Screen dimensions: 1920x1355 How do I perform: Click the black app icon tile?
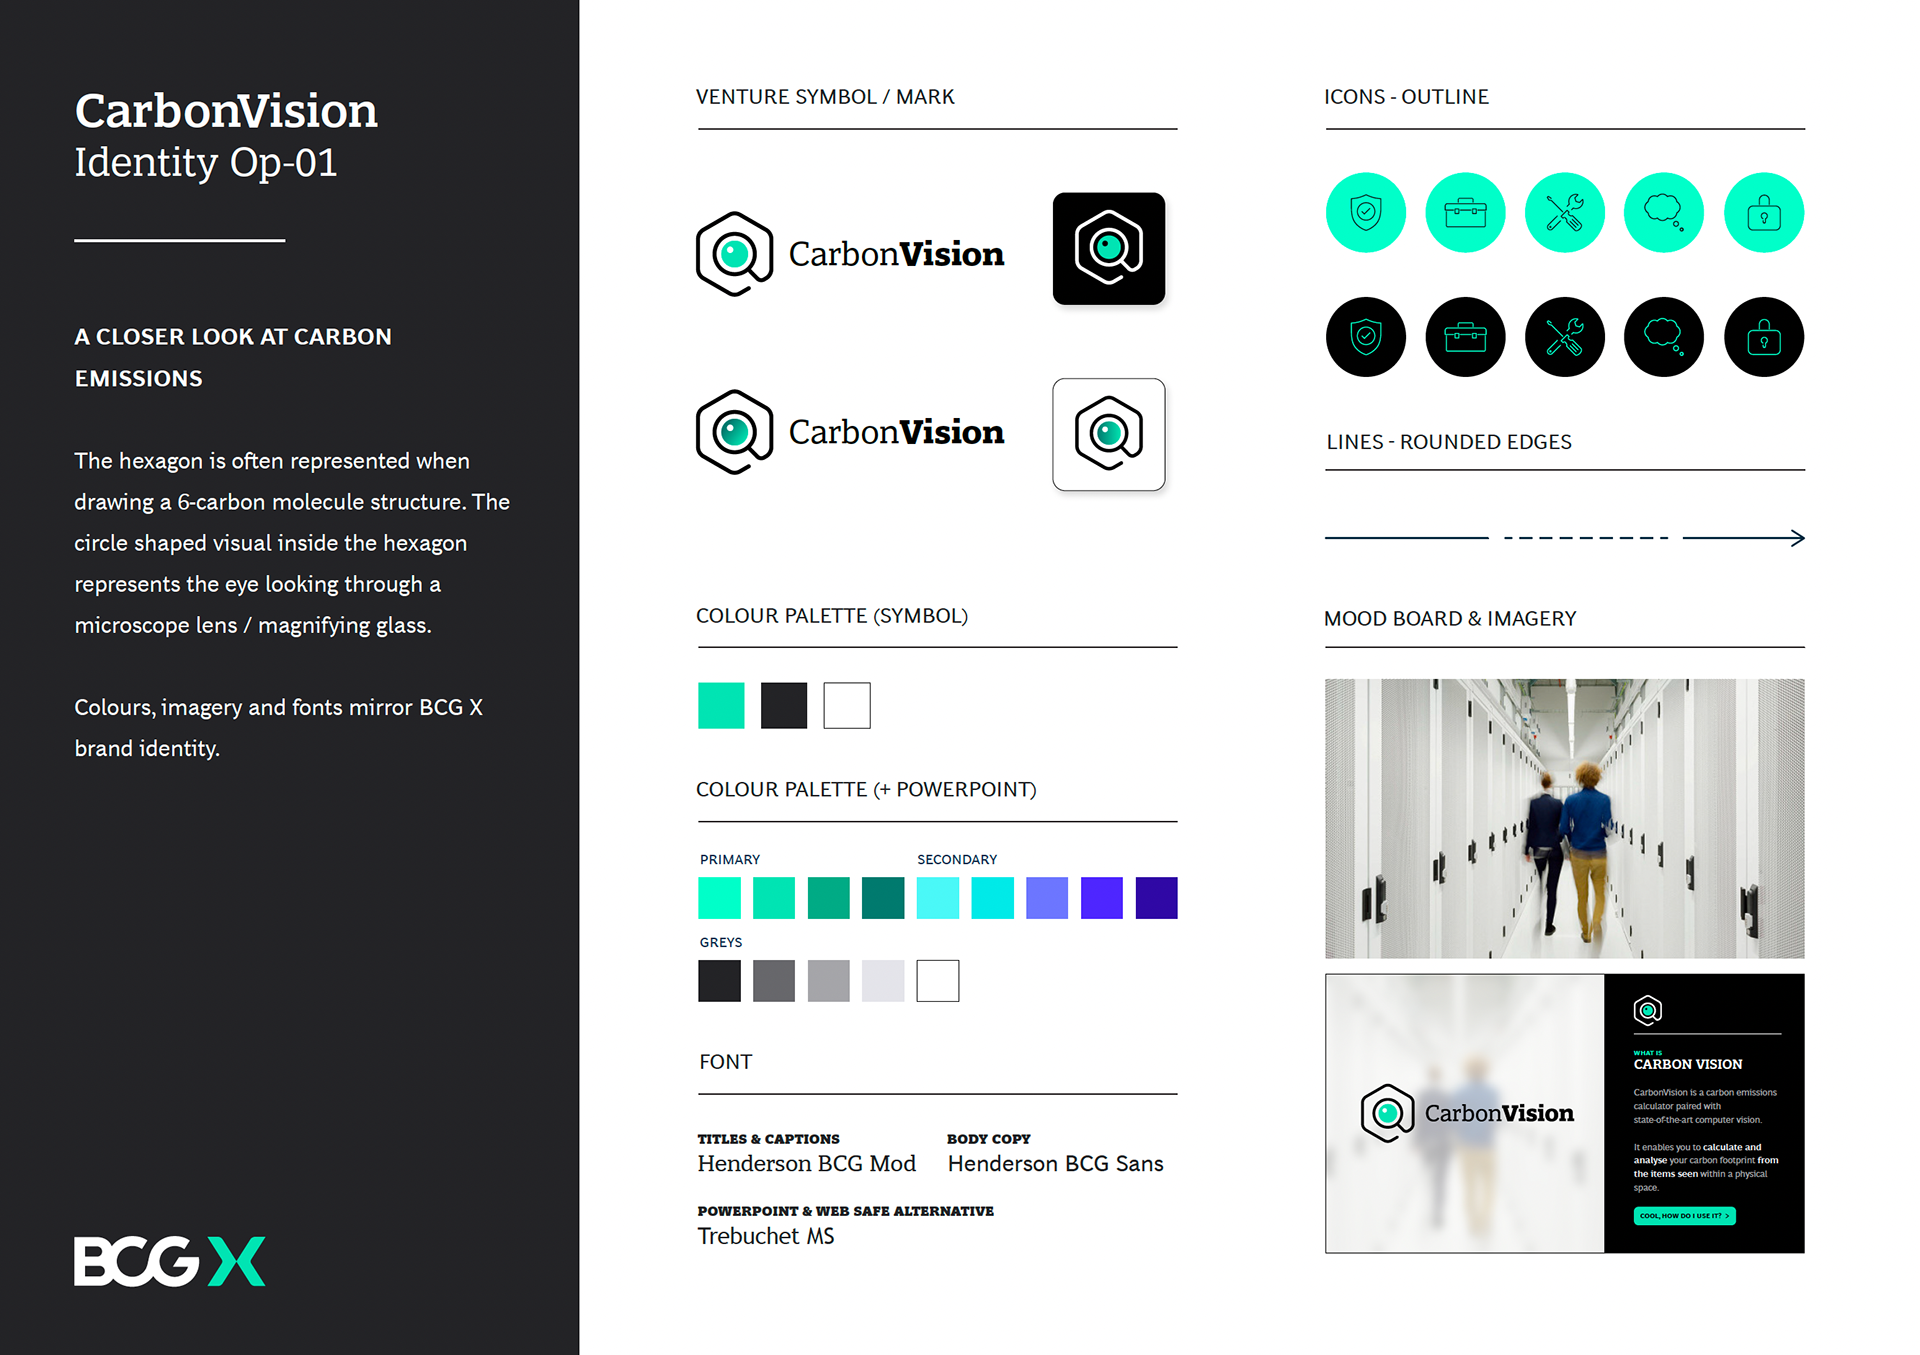click(1108, 248)
